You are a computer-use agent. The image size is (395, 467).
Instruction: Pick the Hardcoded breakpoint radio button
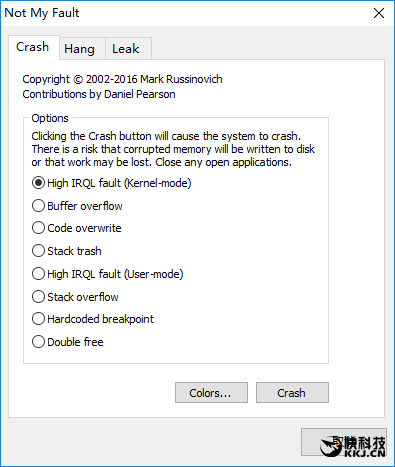[x=93, y=319]
